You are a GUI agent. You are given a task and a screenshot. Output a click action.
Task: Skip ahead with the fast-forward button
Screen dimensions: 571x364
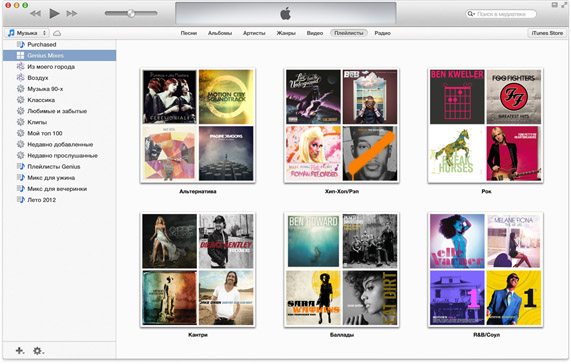coord(72,13)
